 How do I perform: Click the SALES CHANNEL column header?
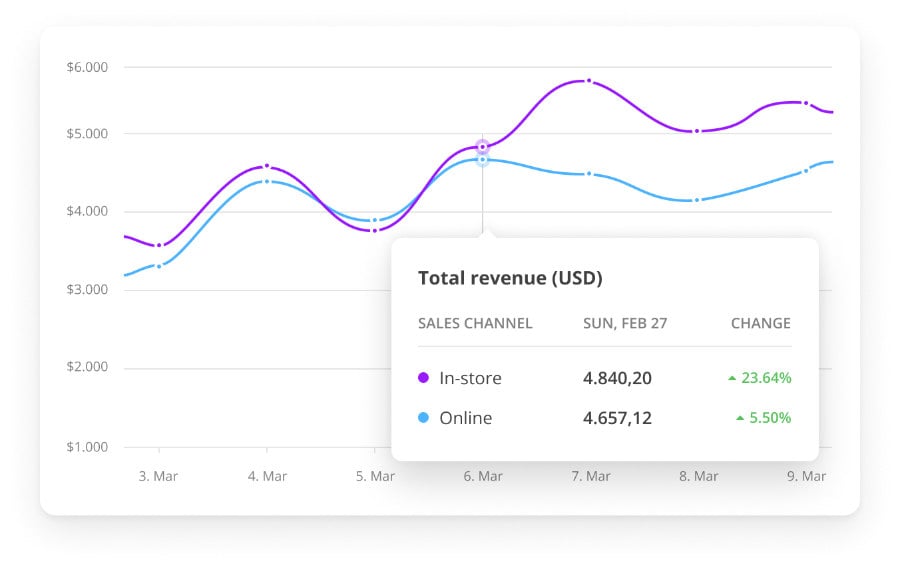(475, 323)
